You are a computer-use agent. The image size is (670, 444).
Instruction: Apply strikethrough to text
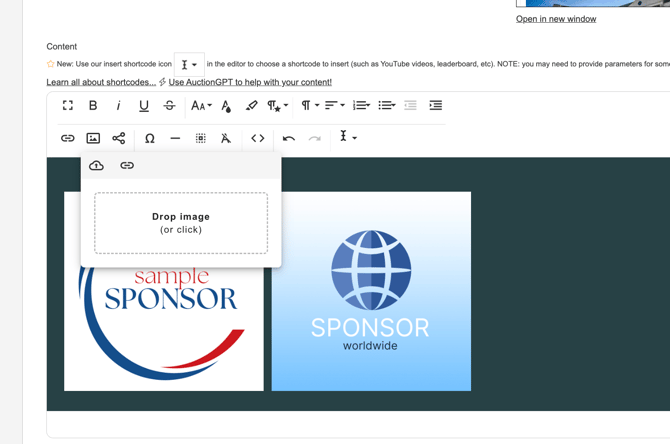click(169, 105)
